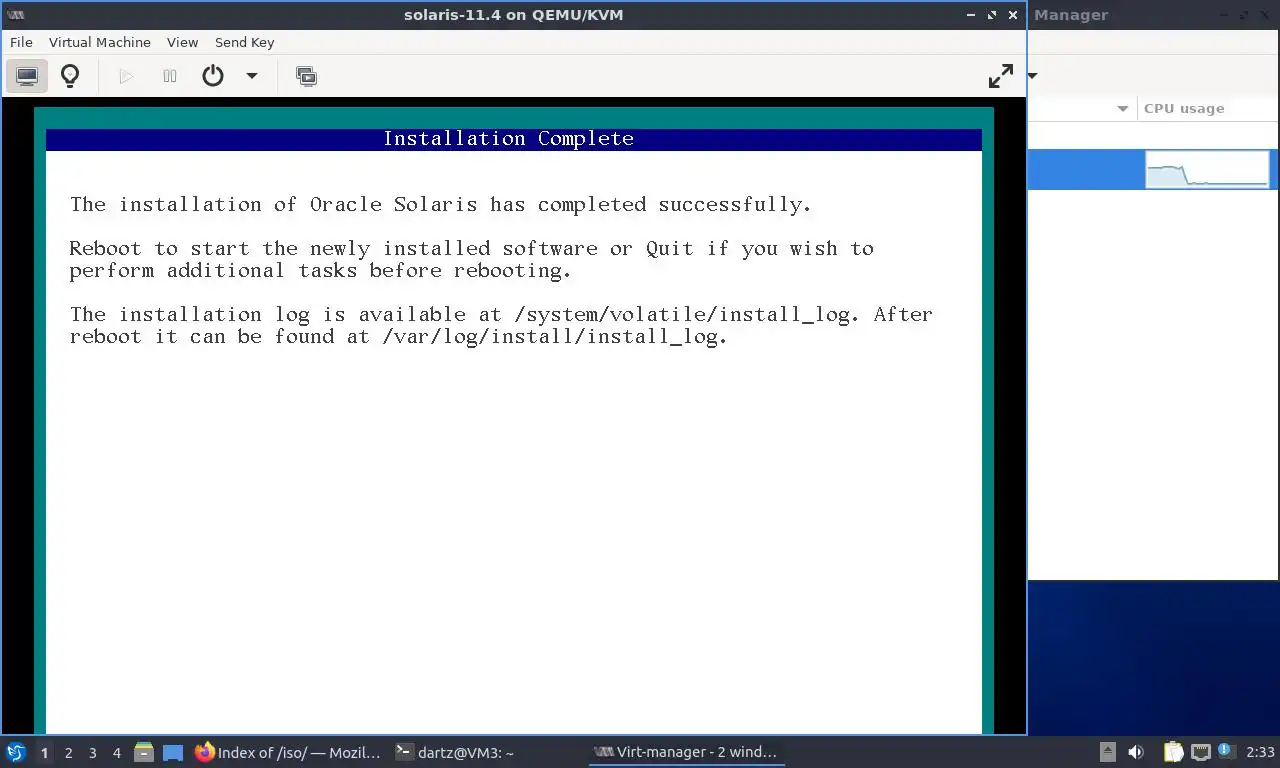Select the CPU usage graph row in Manager

[1207, 169]
